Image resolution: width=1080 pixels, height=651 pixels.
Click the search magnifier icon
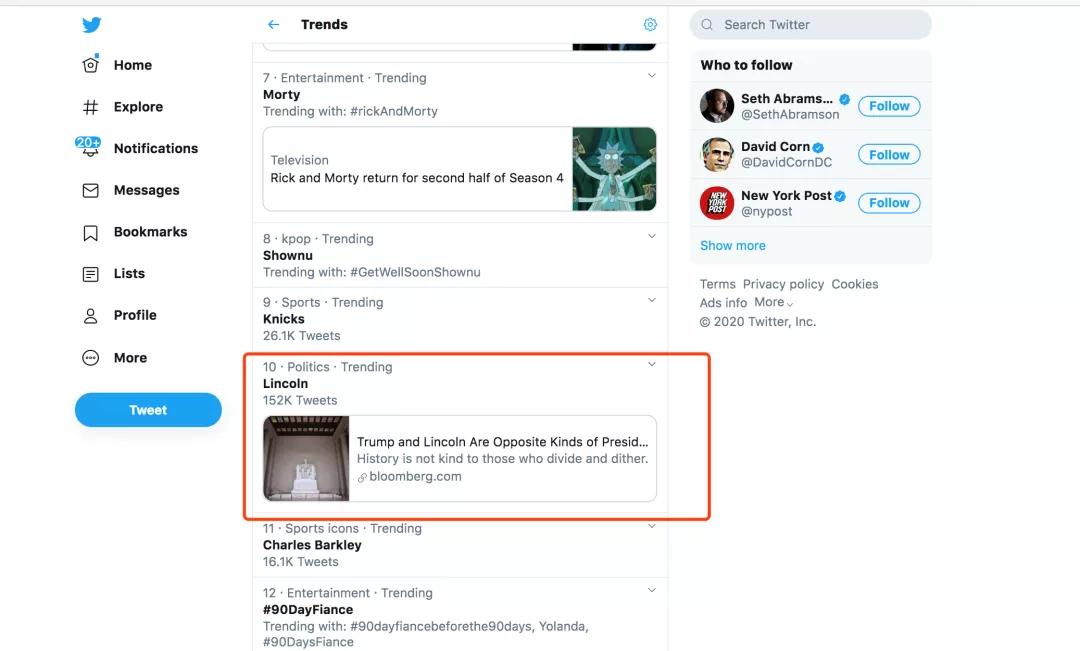tap(707, 25)
